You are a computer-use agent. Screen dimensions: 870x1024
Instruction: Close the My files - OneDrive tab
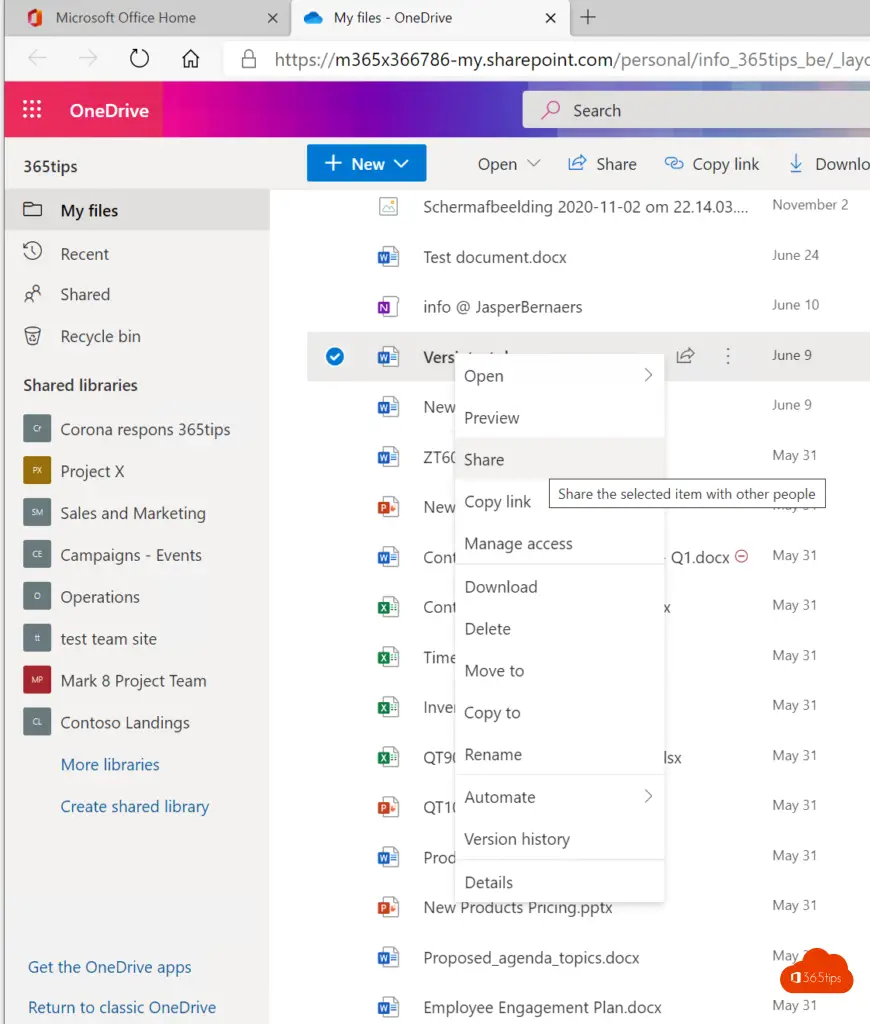tap(551, 18)
